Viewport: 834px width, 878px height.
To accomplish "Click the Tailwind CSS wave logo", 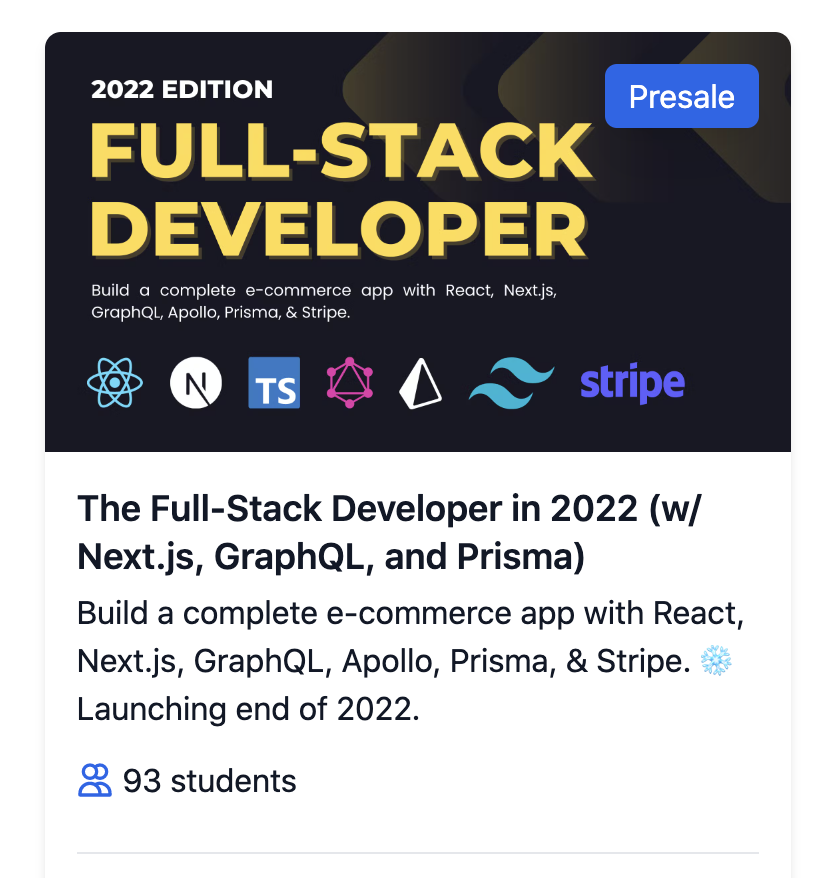I will pyautogui.click(x=511, y=384).
